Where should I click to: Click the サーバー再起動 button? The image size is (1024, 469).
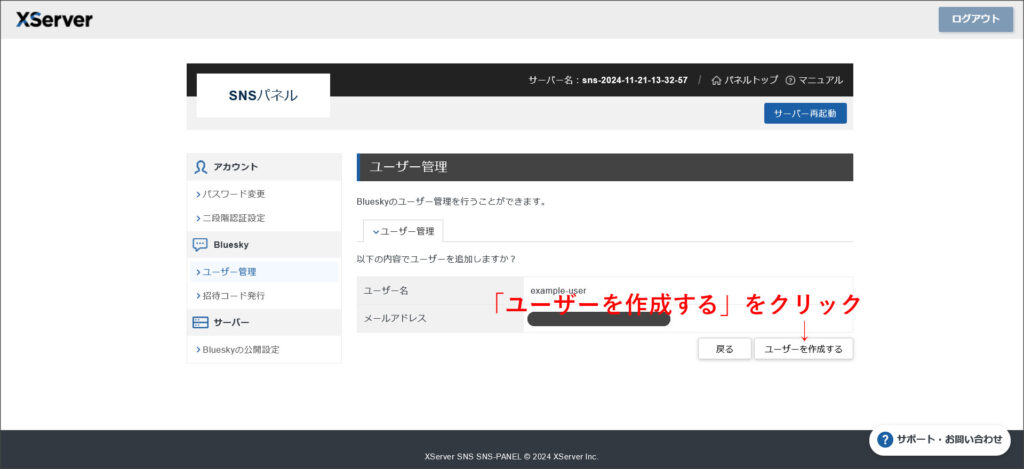point(805,113)
